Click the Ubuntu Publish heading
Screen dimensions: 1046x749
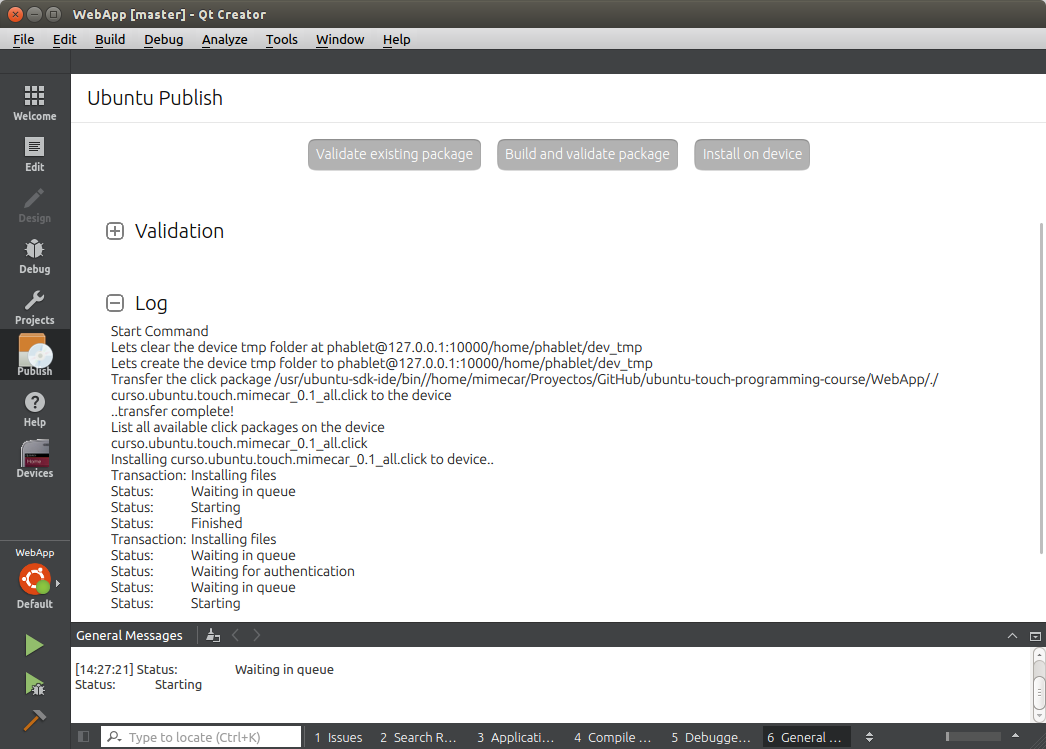click(155, 98)
